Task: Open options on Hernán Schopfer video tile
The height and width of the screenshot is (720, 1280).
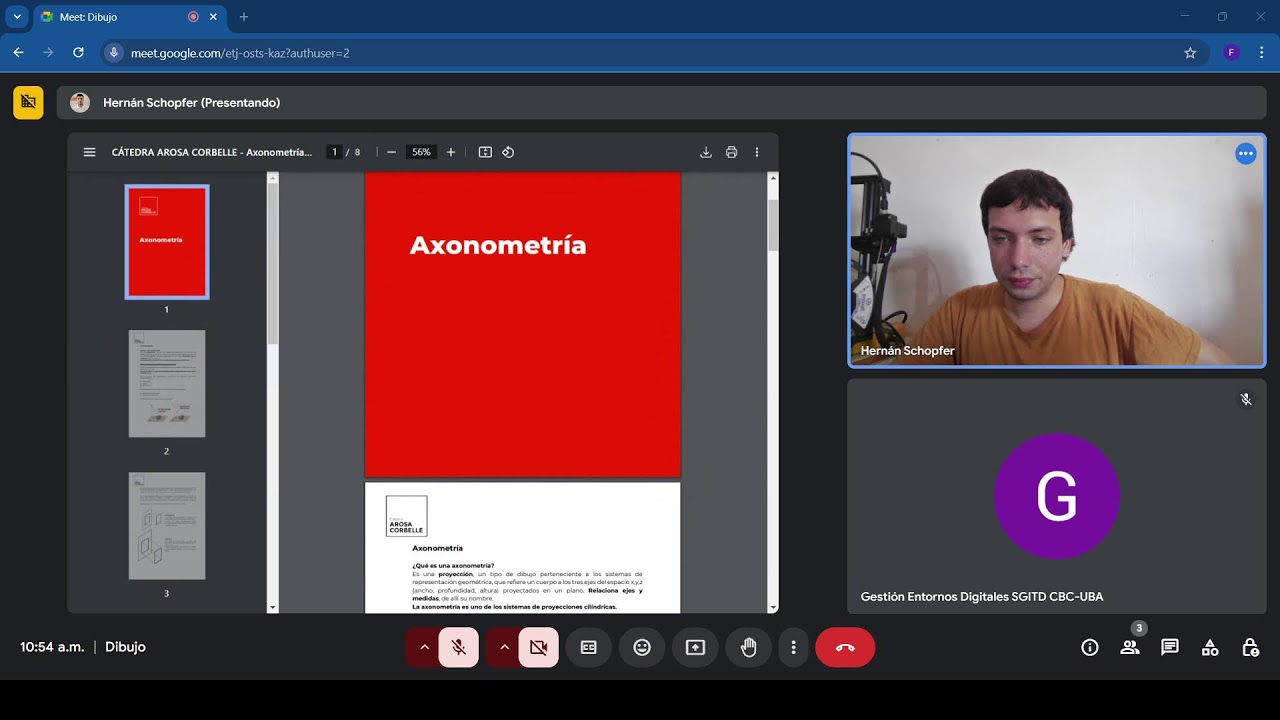Action: [1245, 154]
